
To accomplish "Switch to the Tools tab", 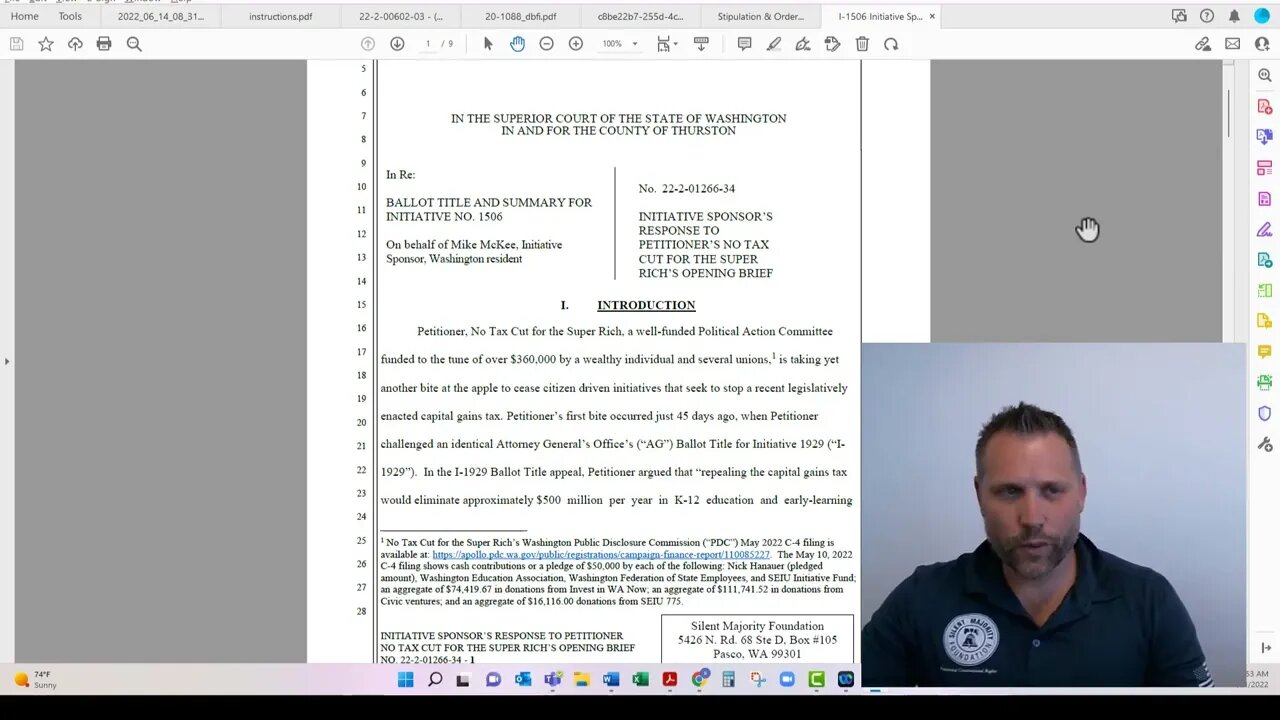I will tap(70, 16).
